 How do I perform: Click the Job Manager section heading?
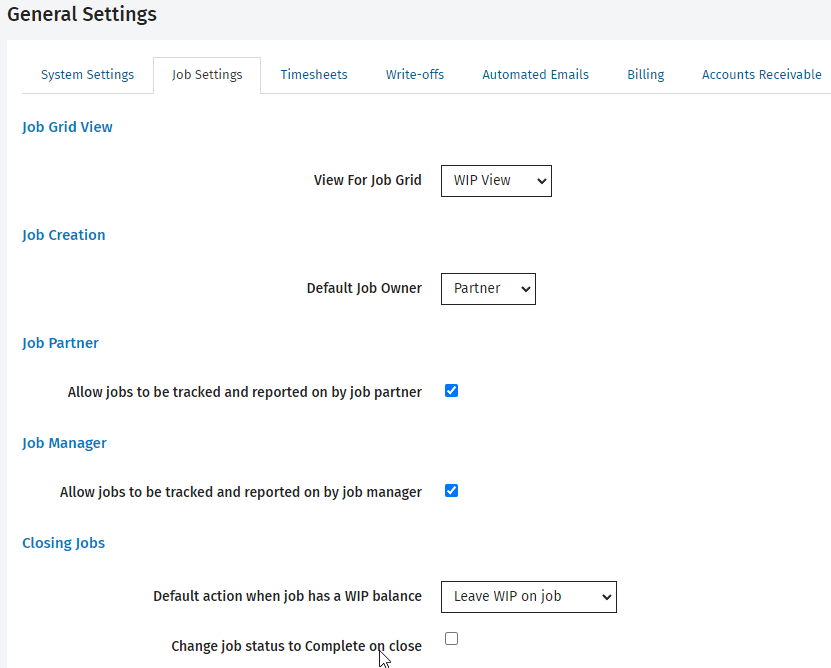[x=64, y=443]
